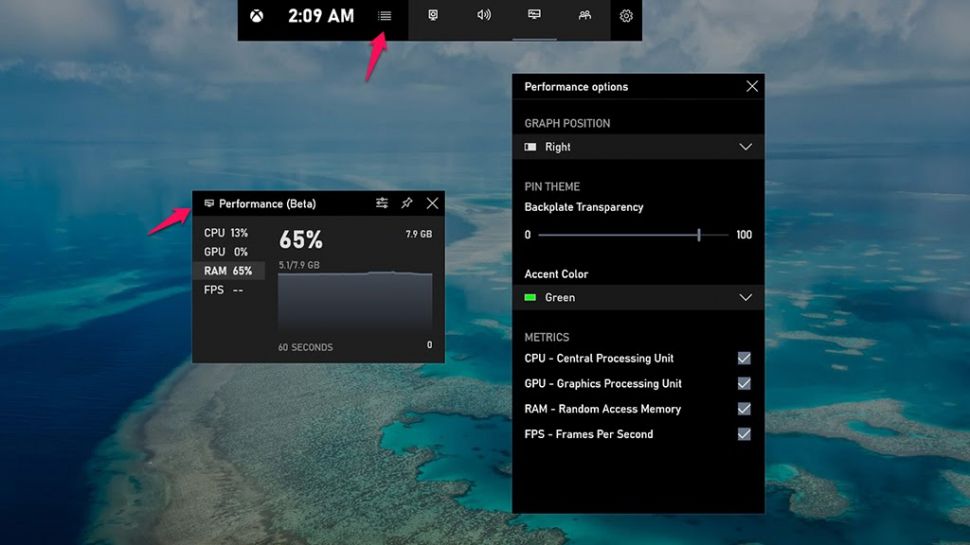Image resolution: width=970 pixels, height=545 pixels.
Task: Open Game Bar settings gear
Action: pos(626,16)
